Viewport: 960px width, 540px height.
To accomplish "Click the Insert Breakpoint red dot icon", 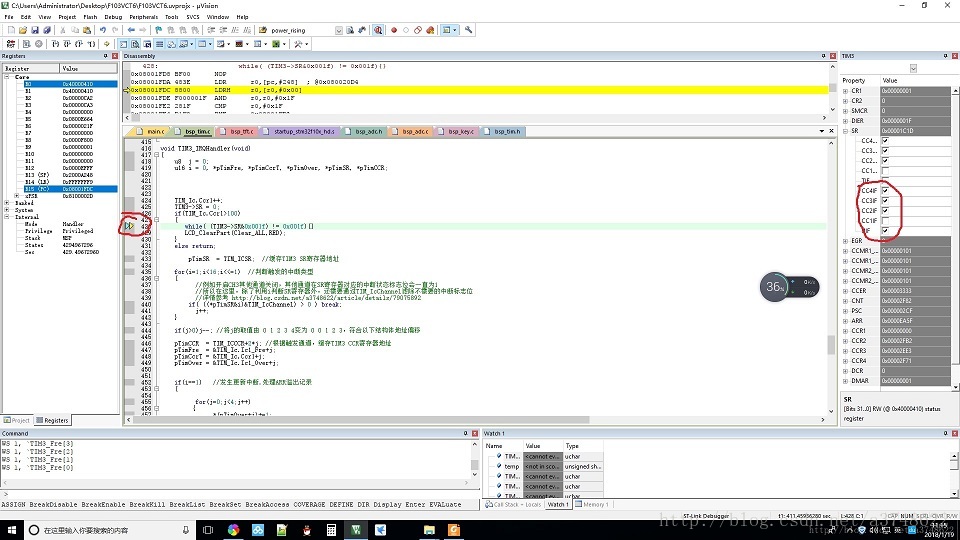I will 393,30.
